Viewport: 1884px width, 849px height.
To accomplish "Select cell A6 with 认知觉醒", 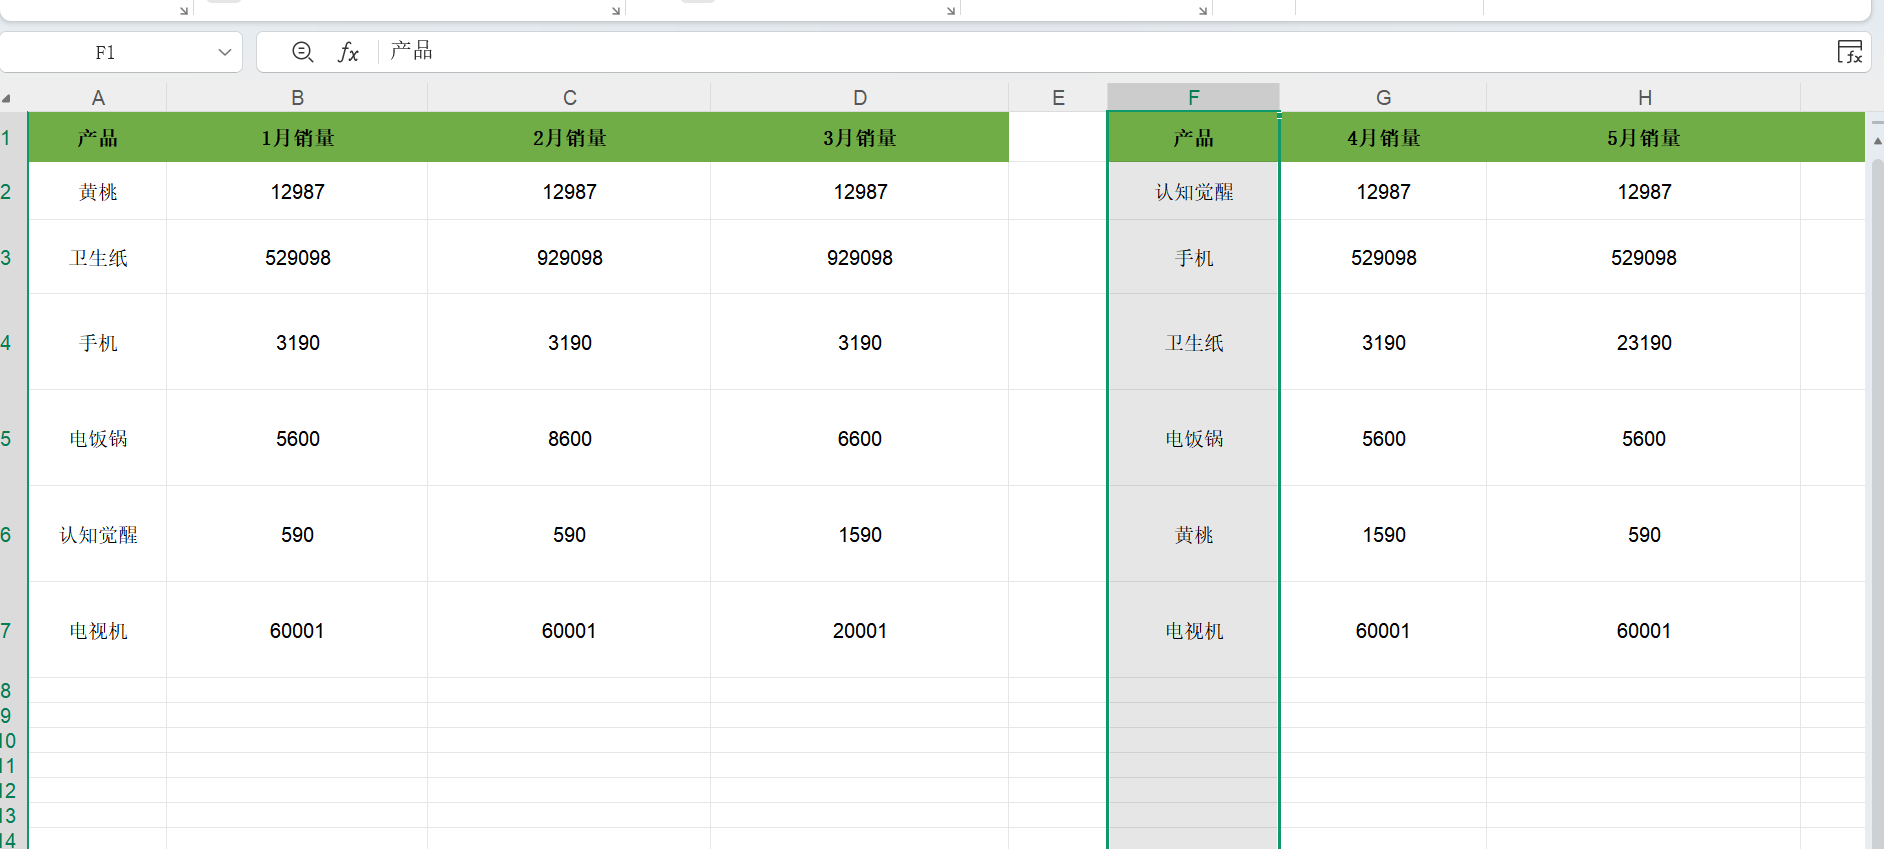I will [x=98, y=534].
